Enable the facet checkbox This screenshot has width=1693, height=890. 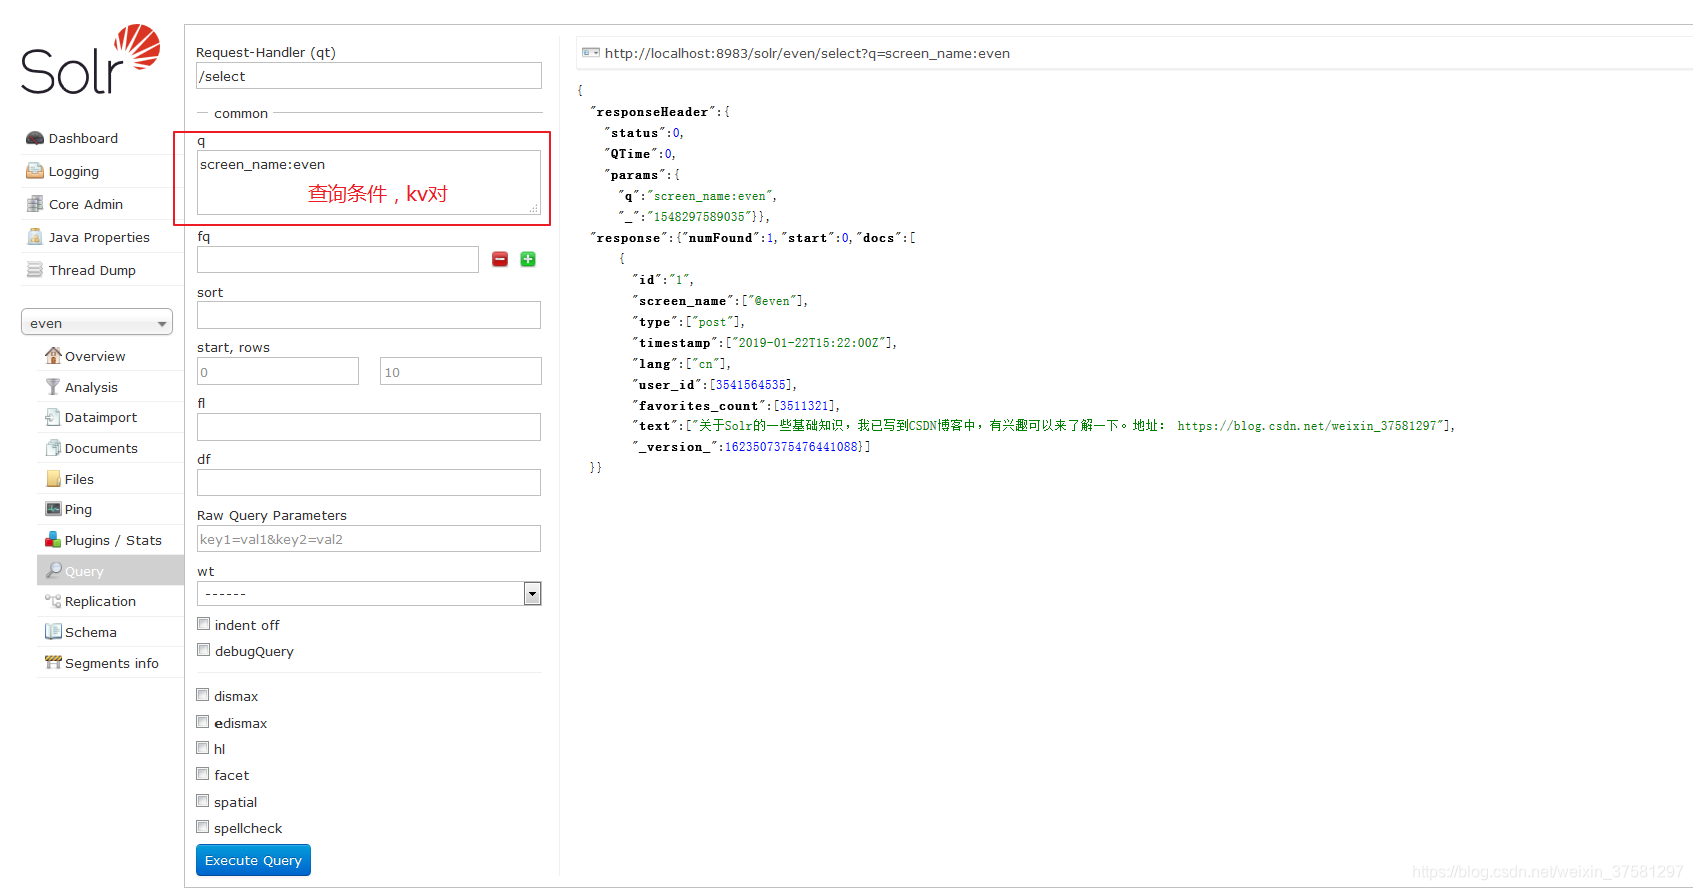[x=203, y=774]
